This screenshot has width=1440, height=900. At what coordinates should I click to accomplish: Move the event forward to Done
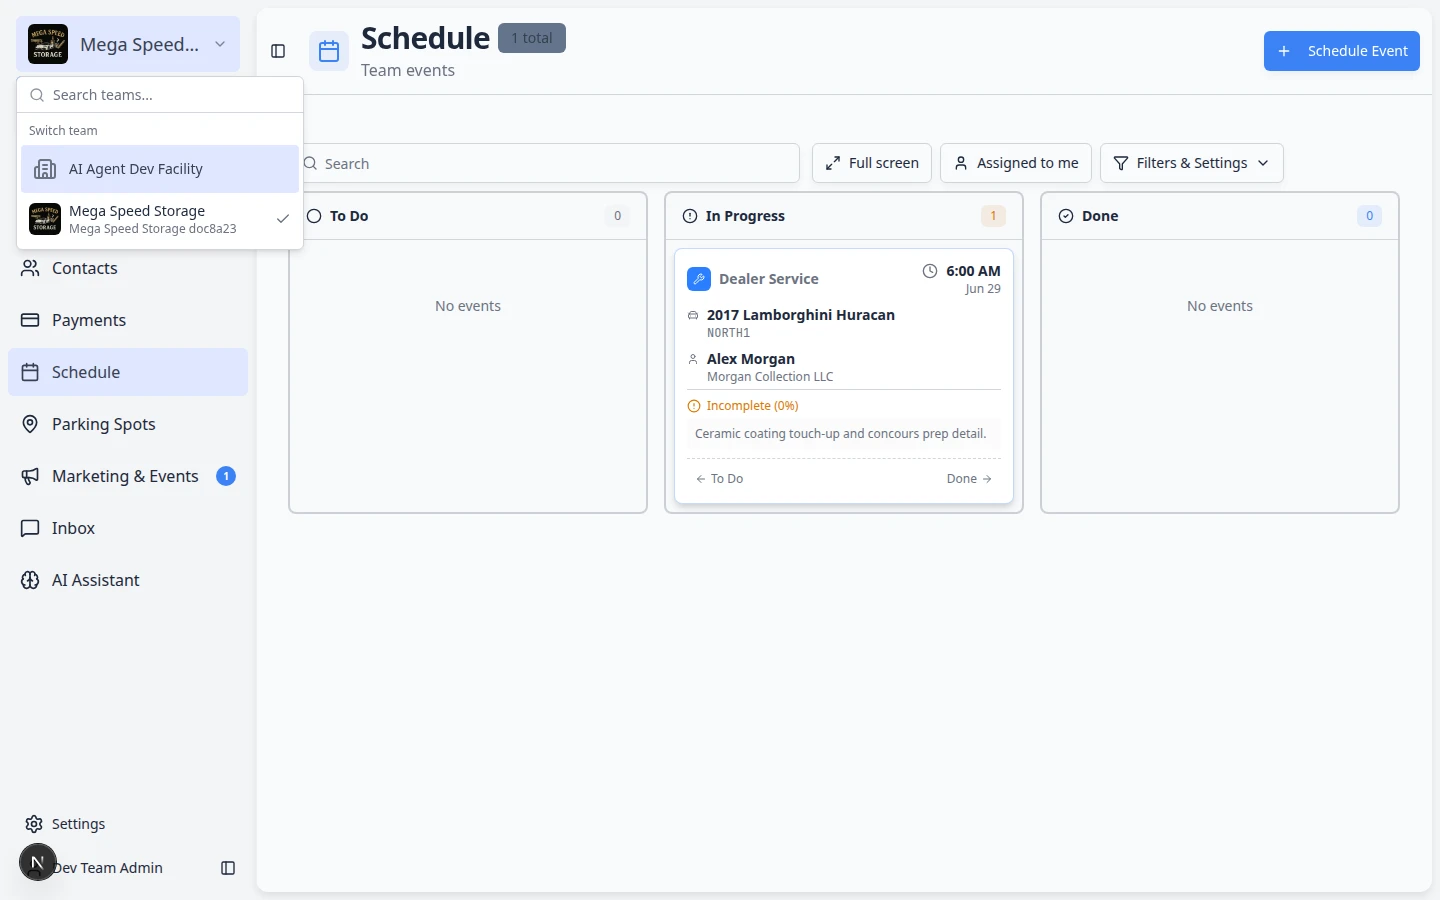click(969, 479)
